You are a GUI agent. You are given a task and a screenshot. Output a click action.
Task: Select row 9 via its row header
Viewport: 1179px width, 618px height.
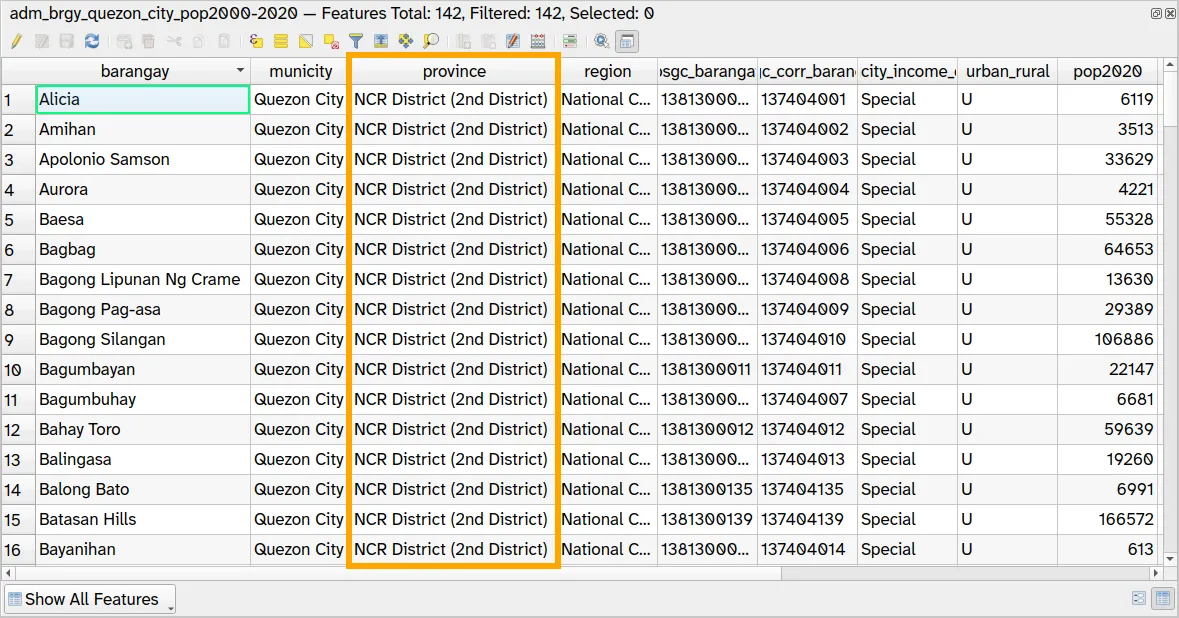[18, 339]
